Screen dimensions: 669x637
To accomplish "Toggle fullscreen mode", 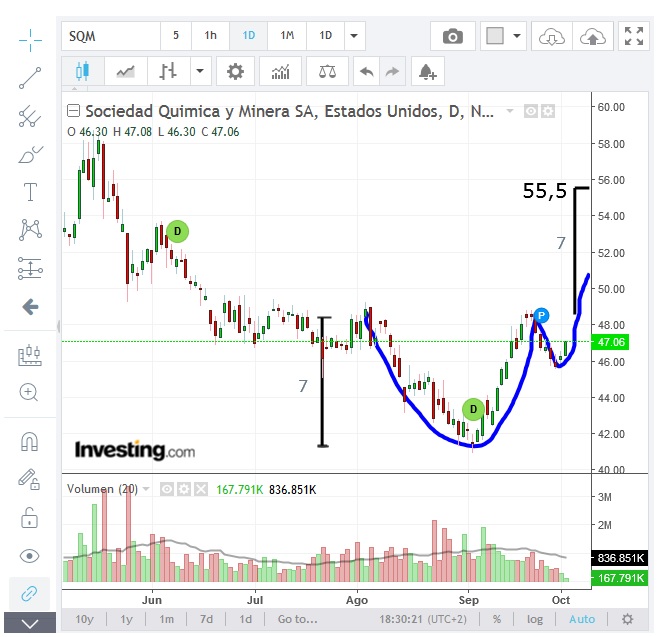I will [634, 36].
